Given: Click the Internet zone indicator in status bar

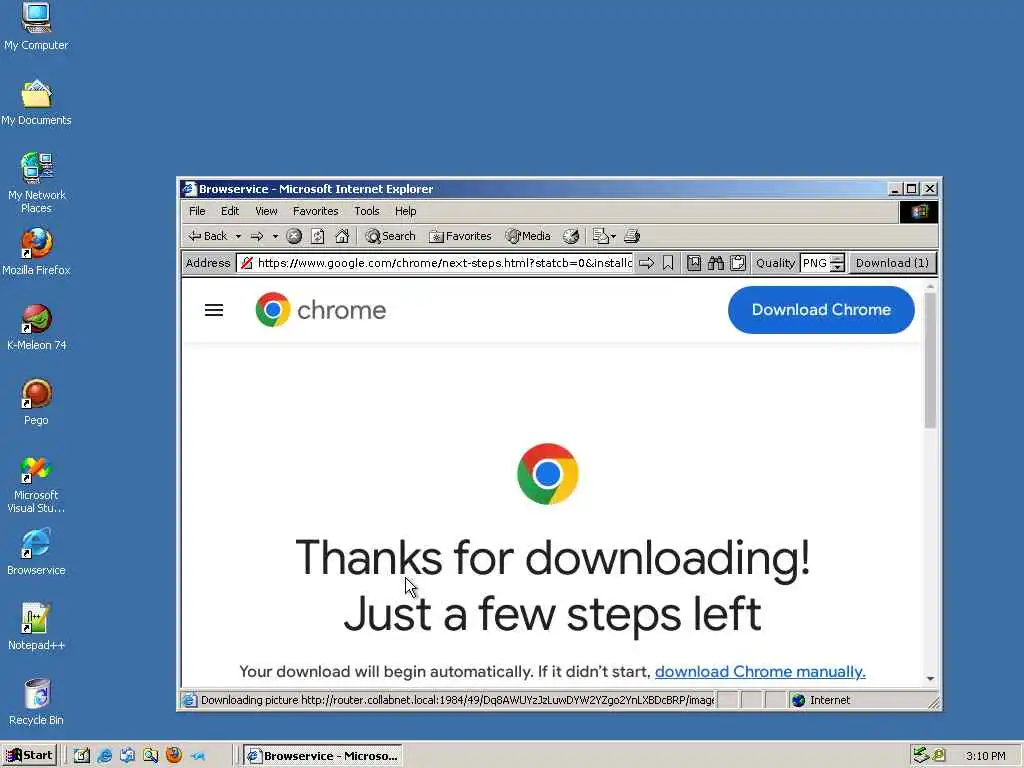Looking at the screenshot, I should [823, 700].
